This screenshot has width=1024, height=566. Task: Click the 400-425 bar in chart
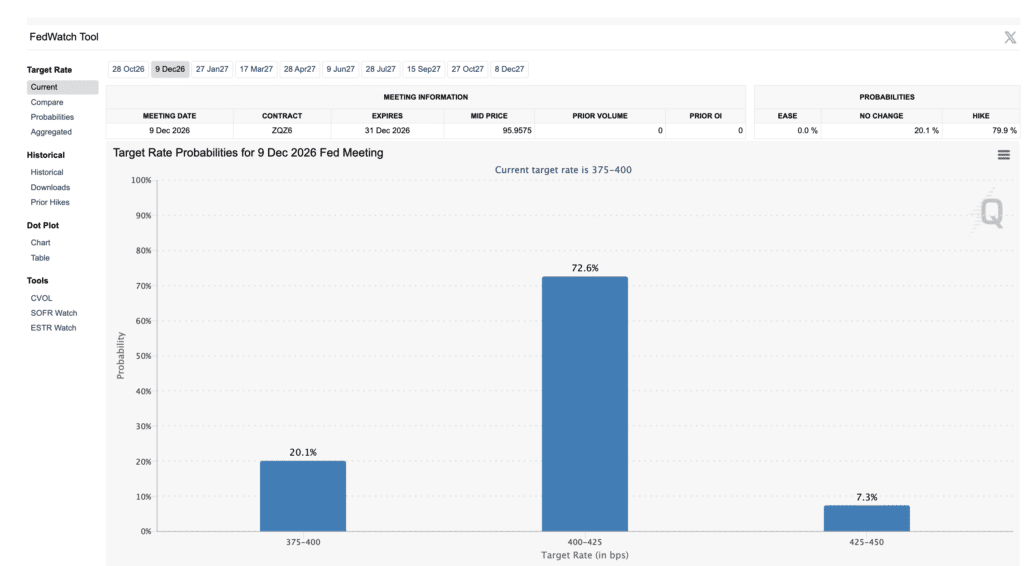click(585, 404)
